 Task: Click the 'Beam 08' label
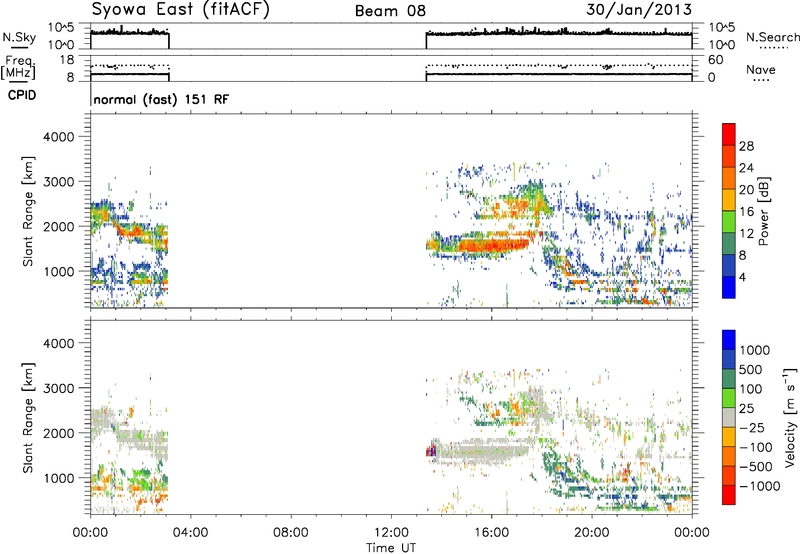point(390,11)
